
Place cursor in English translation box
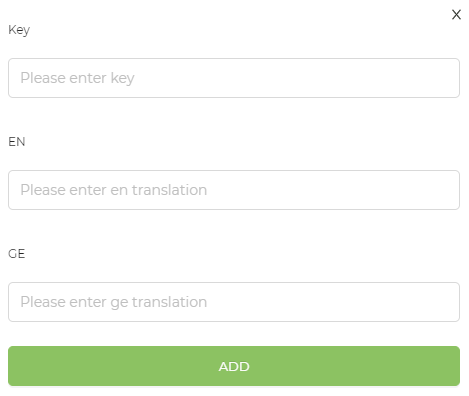point(234,190)
